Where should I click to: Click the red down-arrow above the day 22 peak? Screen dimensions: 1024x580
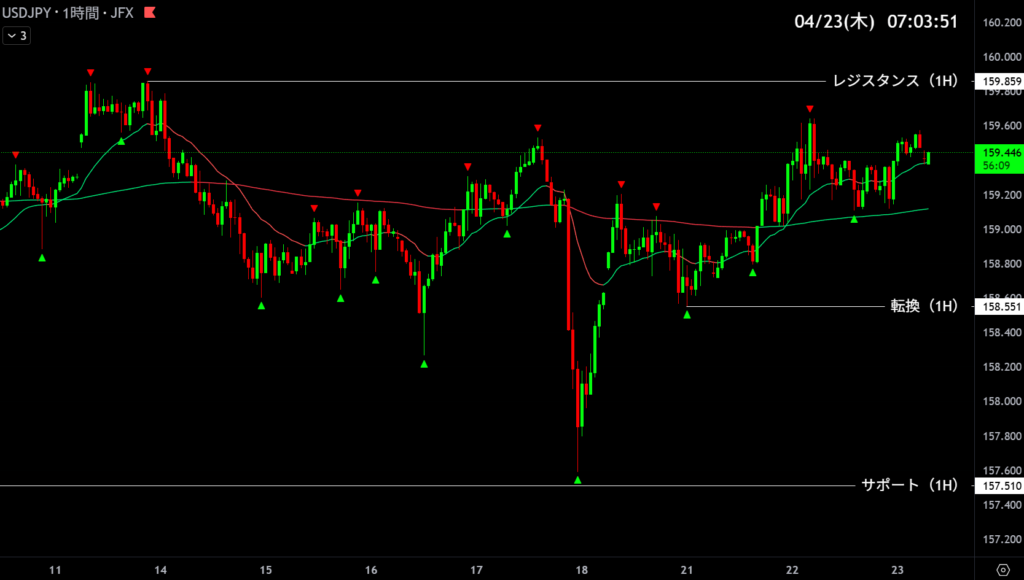point(810,108)
